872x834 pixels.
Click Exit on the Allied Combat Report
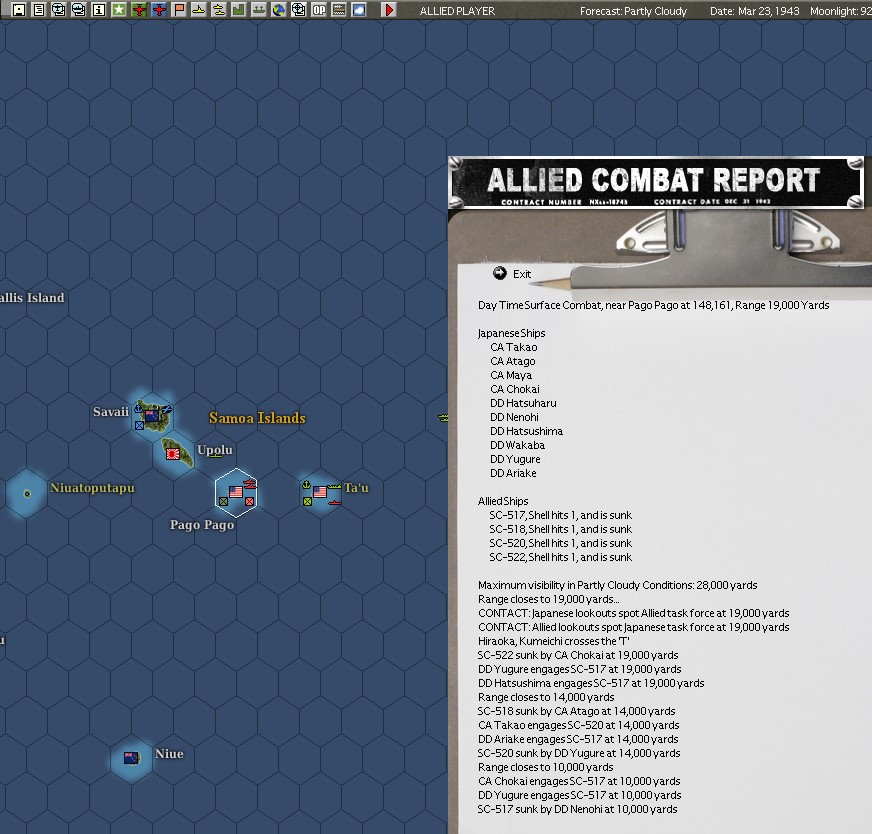tap(512, 274)
